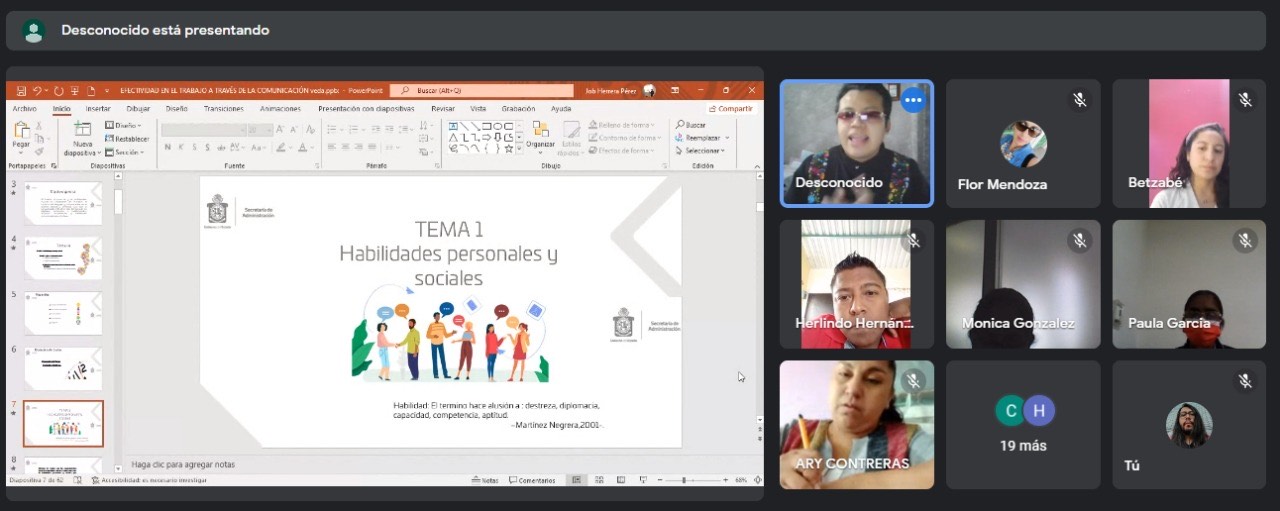Switch to slide sorter view icon
Screen dimensions: 1280x511
(597, 481)
